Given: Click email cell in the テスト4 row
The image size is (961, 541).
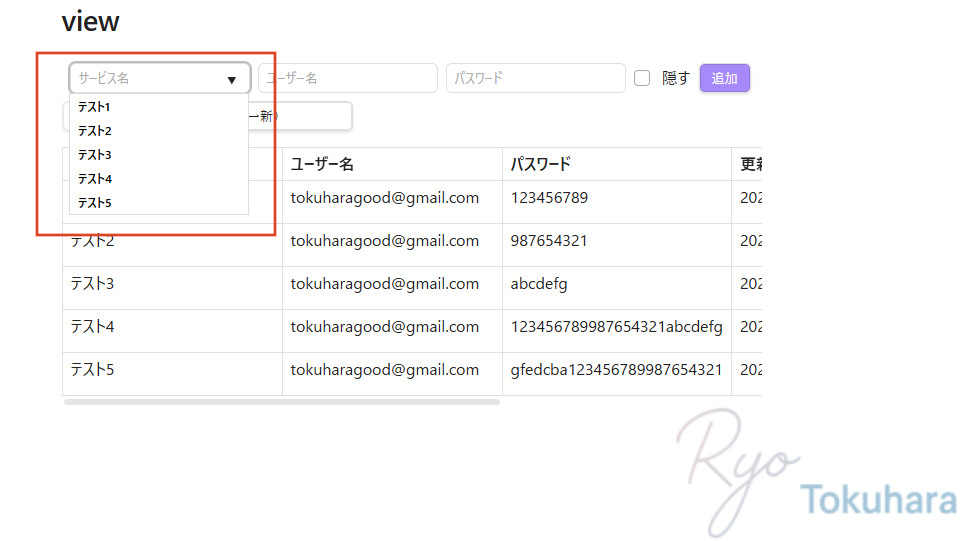Looking at the screenshot, I should pos(385,327).
